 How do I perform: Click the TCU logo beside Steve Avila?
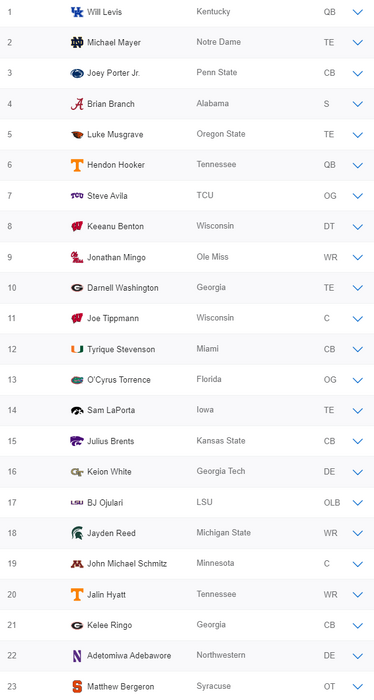point(77,196)
